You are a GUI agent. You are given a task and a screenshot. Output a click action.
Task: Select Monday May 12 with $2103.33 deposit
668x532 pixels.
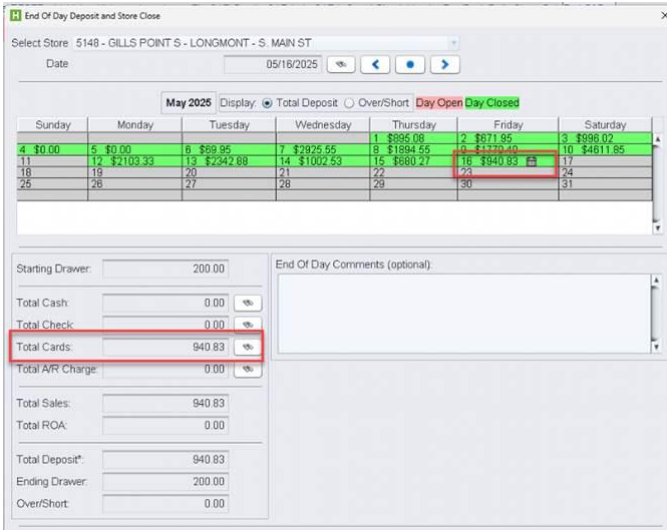click(x=134, y=160)
